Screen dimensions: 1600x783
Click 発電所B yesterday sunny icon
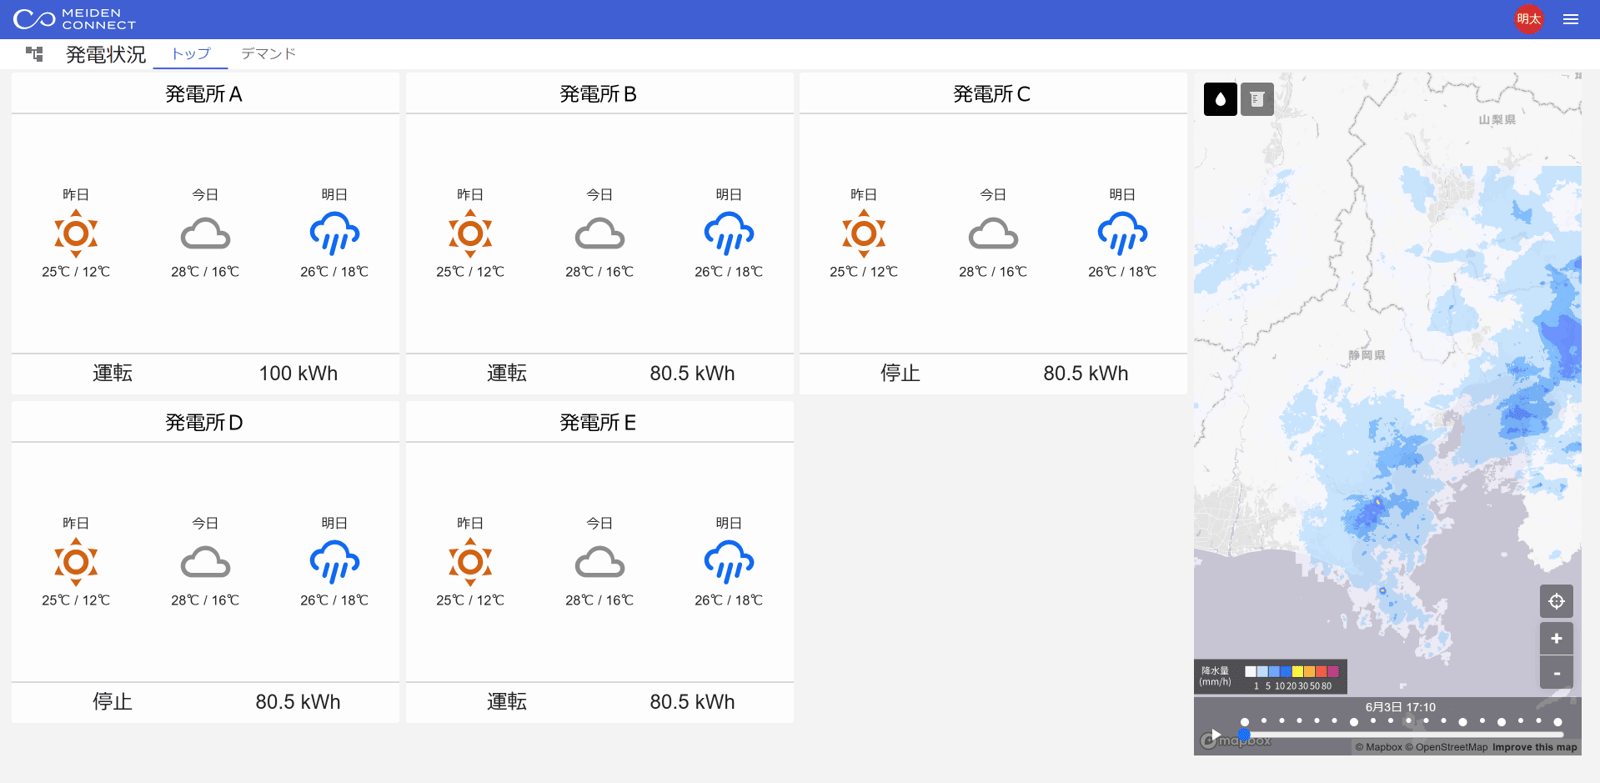(470, 234)
